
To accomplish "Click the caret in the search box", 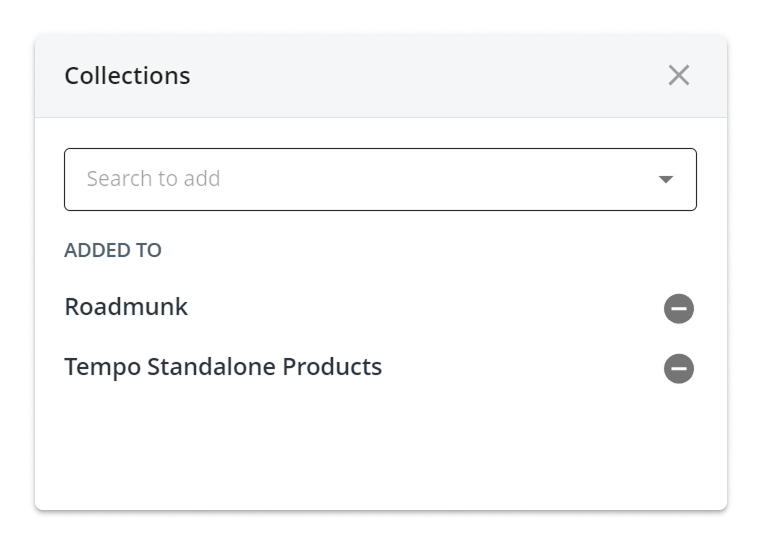I will coord(666,180).
